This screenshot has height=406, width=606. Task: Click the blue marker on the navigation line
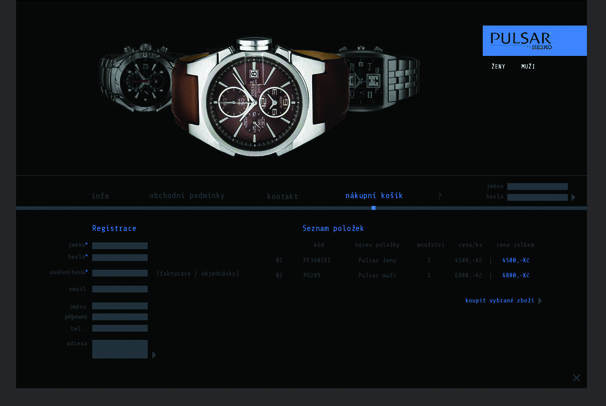tap(373, 208)
